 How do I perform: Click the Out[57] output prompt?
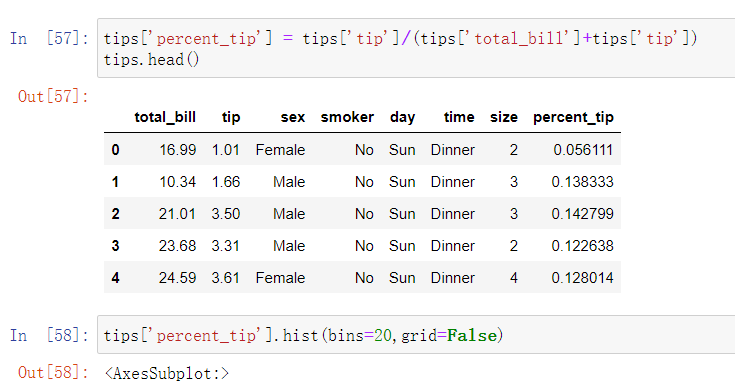(53, 97)
